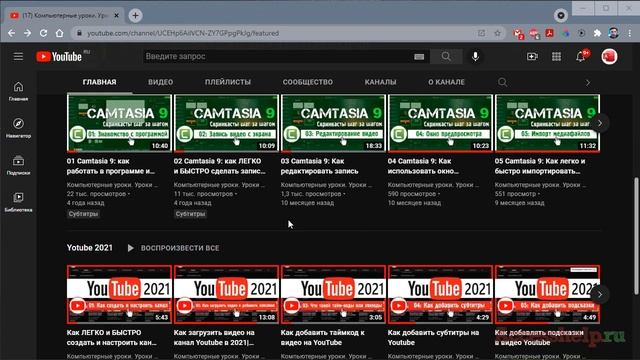Open browser home page button
The height and width of the screenshot is (360, 640).
coord(60,33)
